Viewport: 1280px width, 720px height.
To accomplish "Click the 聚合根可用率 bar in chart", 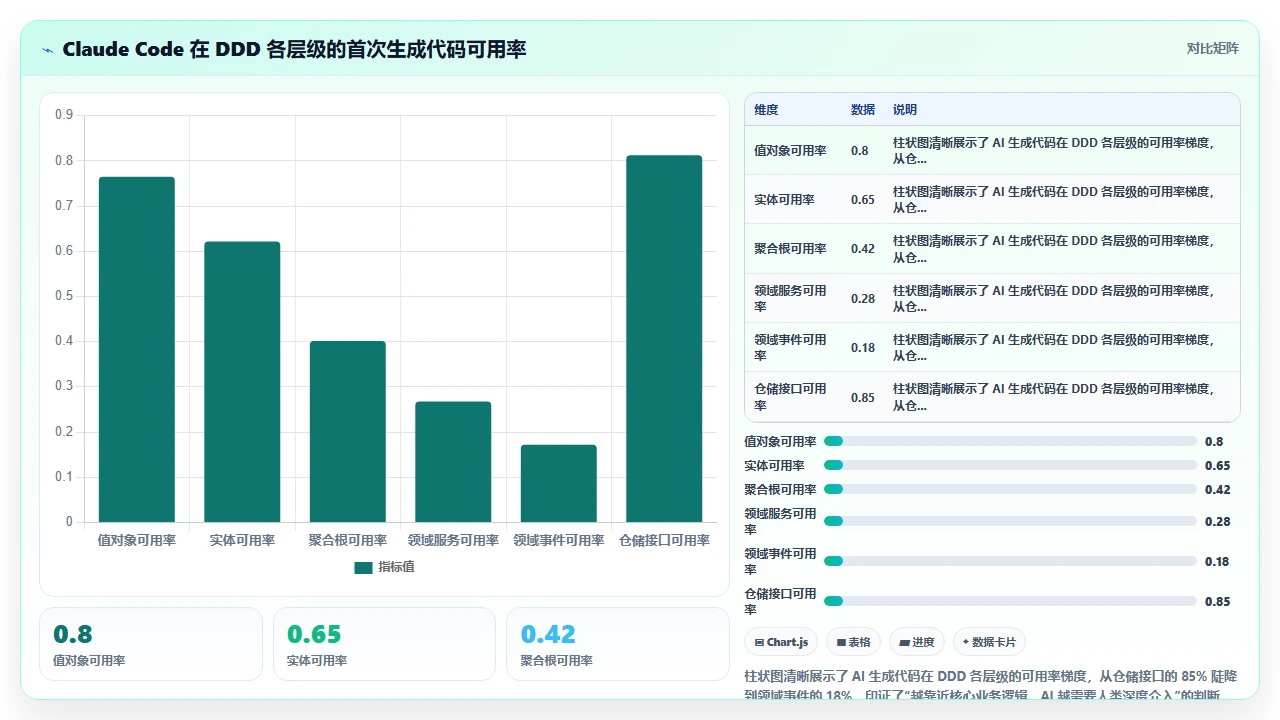I will pyautogui.click(x=348, y=432).
